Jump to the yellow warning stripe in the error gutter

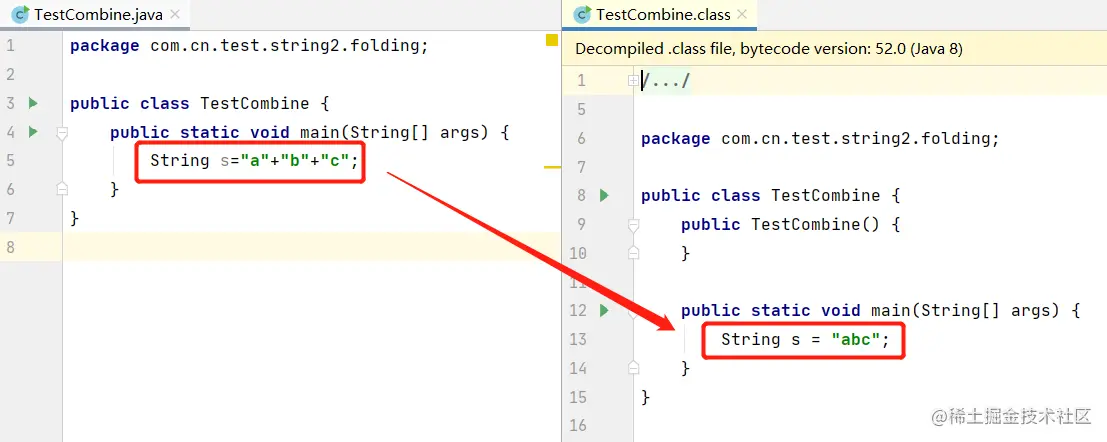tap(551, 167)
